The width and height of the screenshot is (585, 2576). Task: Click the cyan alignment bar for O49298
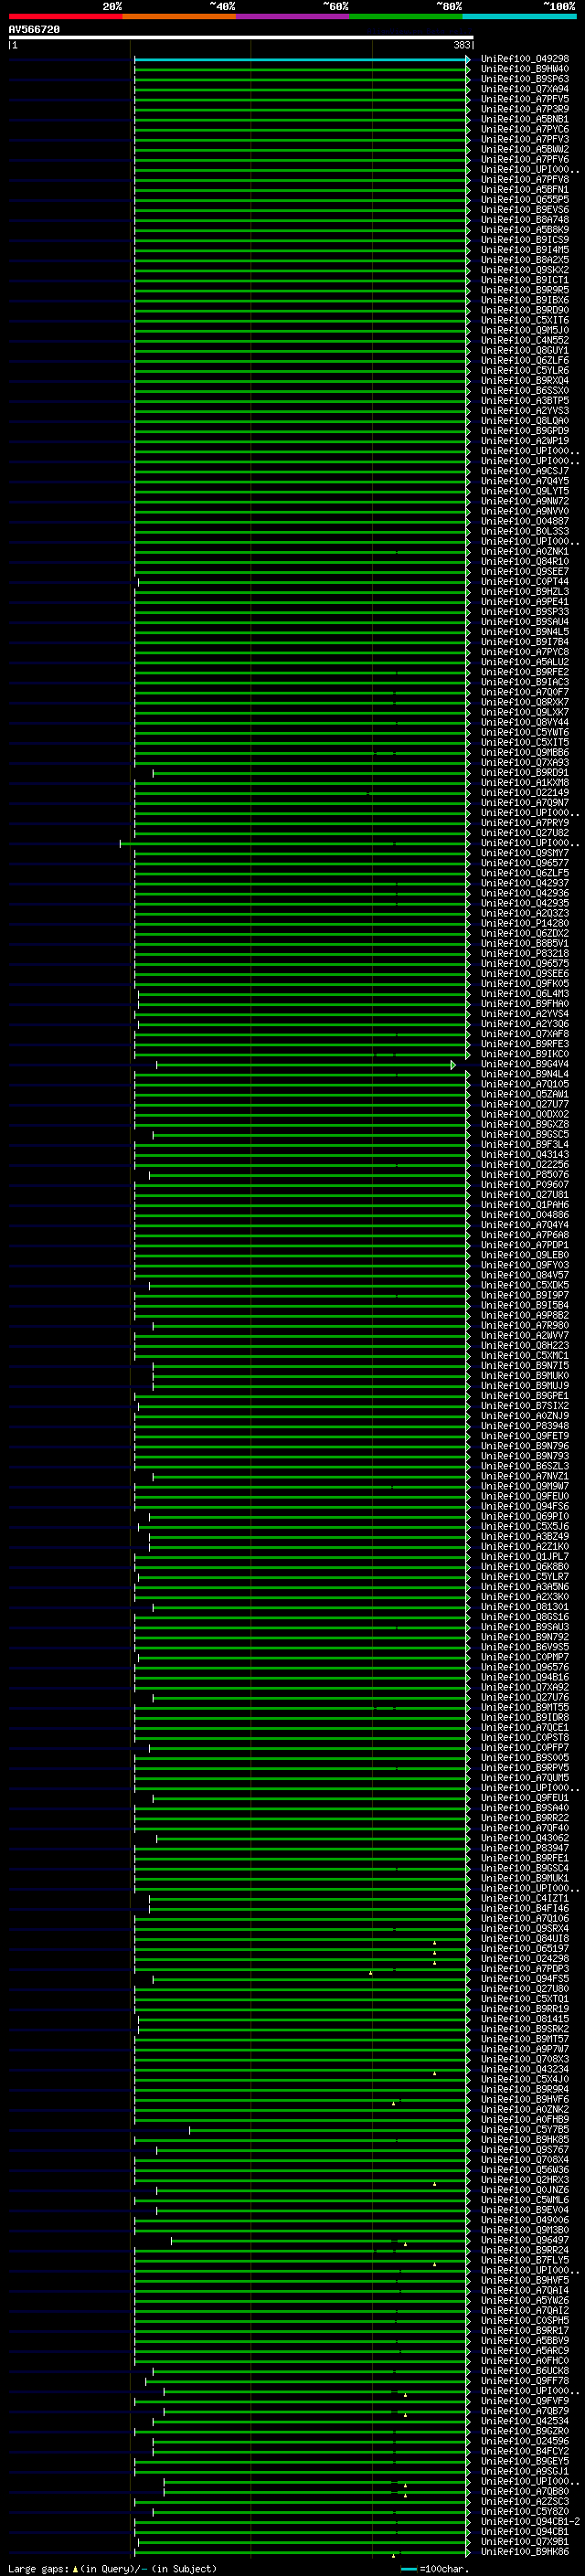click(301, 59)
